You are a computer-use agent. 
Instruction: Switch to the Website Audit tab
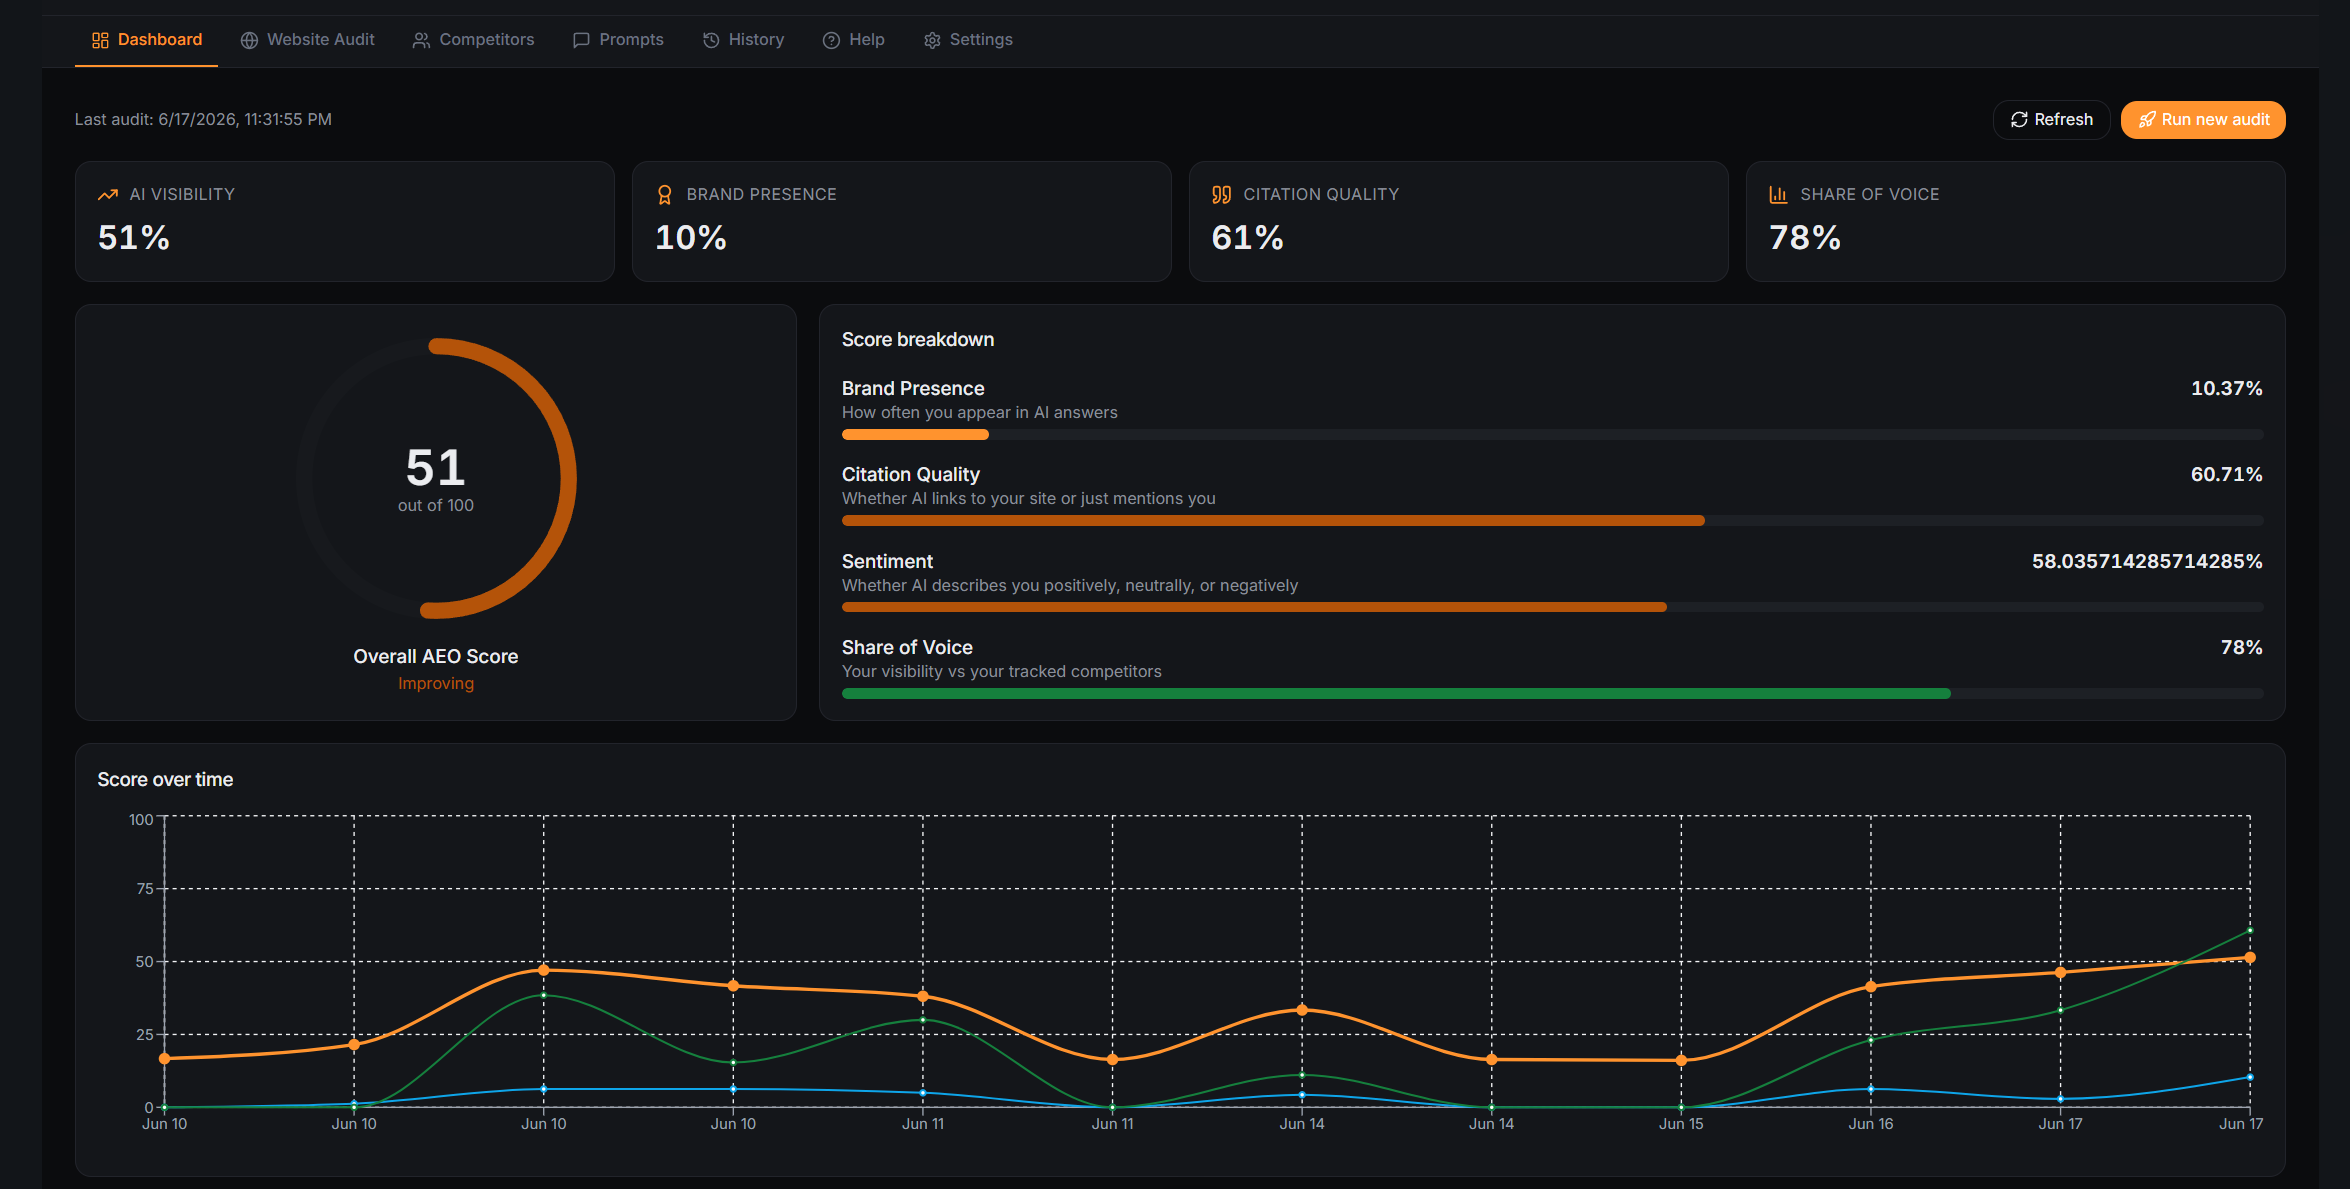[x=307, y=40]
